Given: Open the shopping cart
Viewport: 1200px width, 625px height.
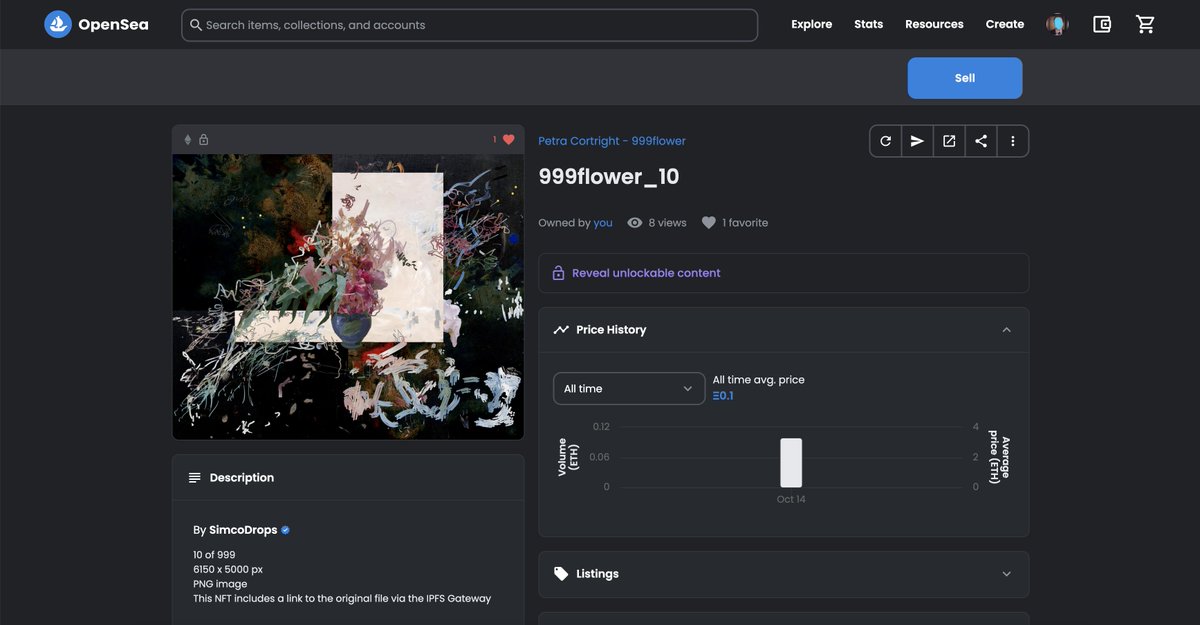Looking at the screenshot, I should tap(1146, 24).
